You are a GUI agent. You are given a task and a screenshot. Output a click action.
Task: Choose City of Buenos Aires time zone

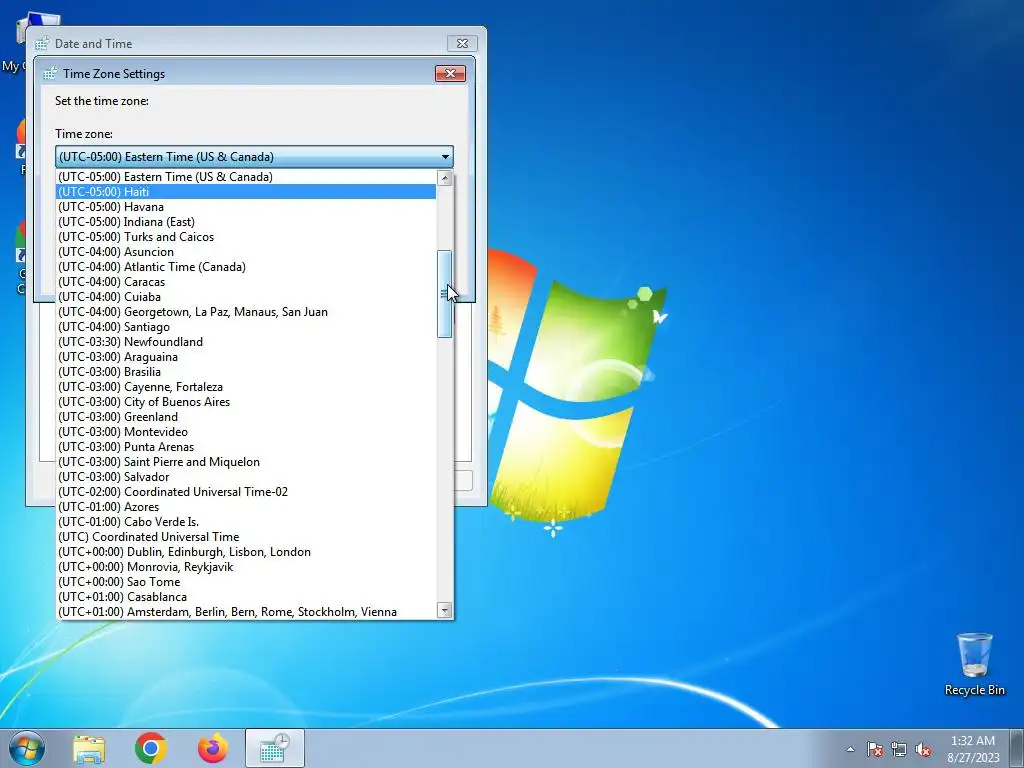tap(246, 402)
